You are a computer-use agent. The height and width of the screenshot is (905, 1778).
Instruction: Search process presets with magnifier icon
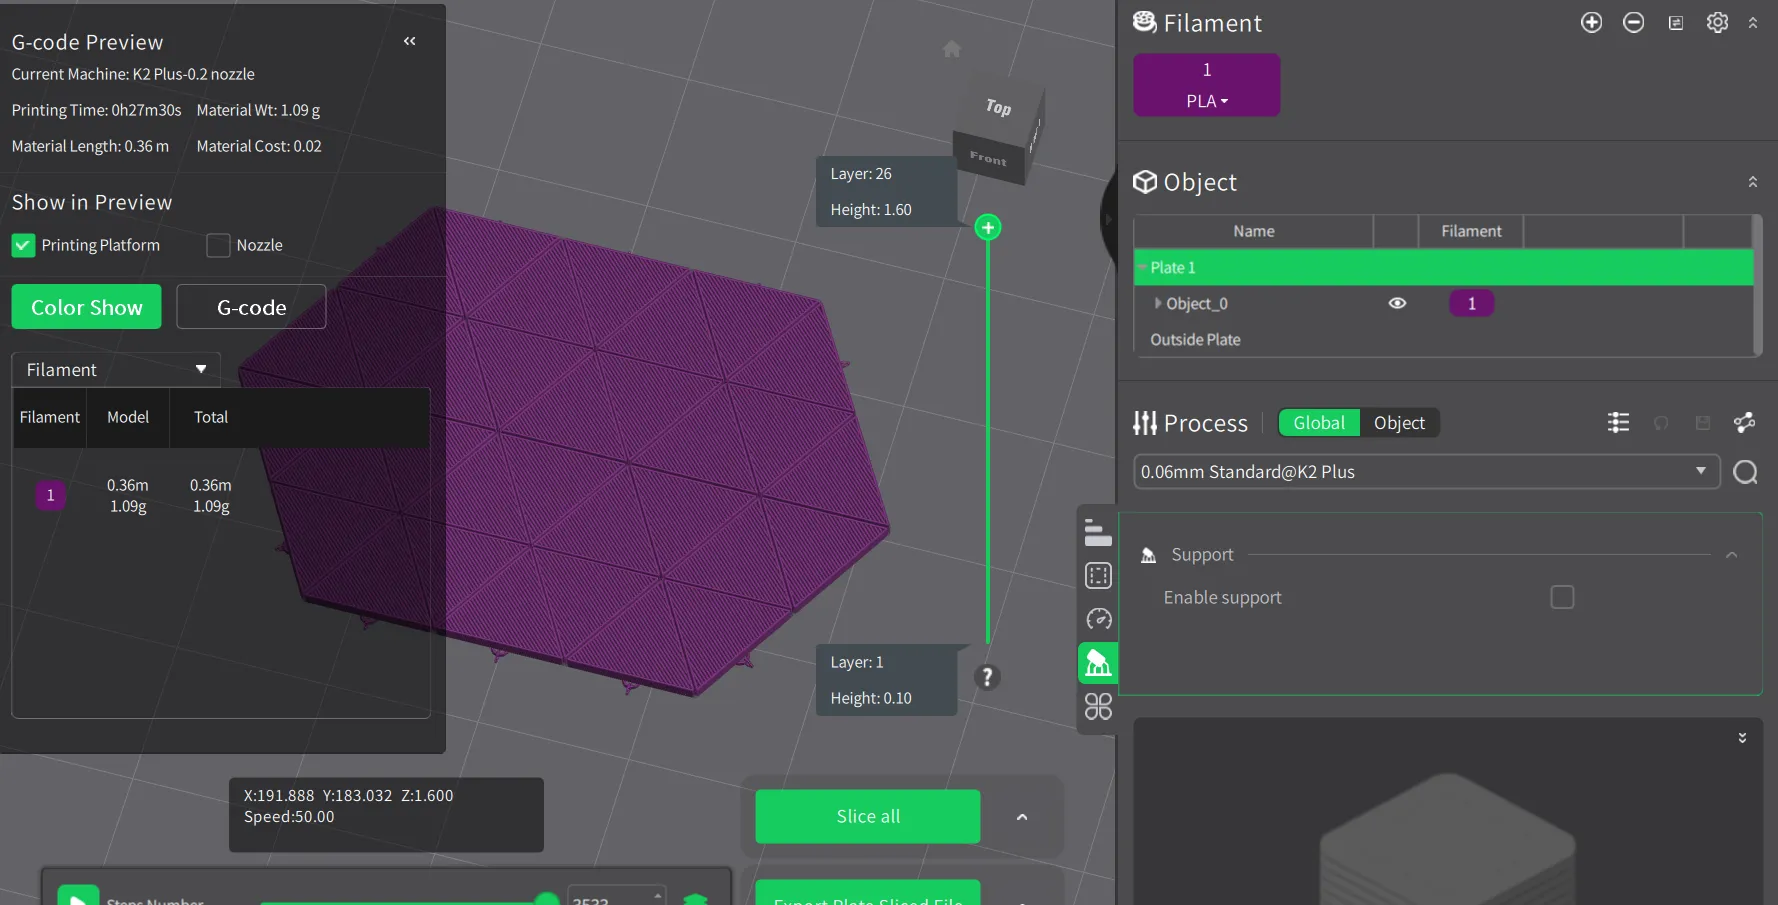[1746, 472]
